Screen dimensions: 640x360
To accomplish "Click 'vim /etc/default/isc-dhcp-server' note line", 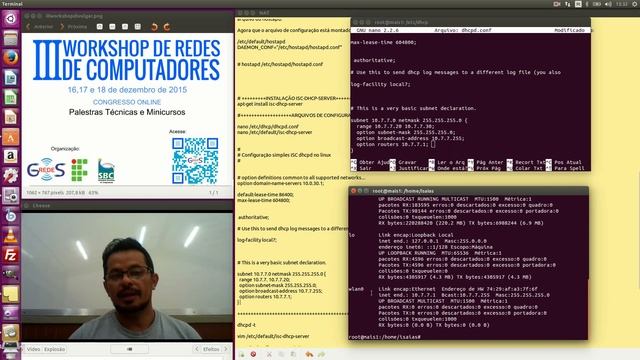I will click(273, 336).
